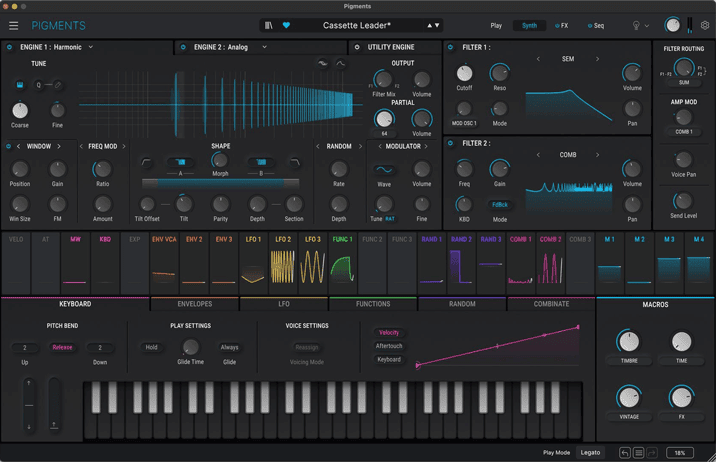The image size is (716, 462).
Task: Expand the Engine 1 Harmonic type dropdown
Action: 91,47
